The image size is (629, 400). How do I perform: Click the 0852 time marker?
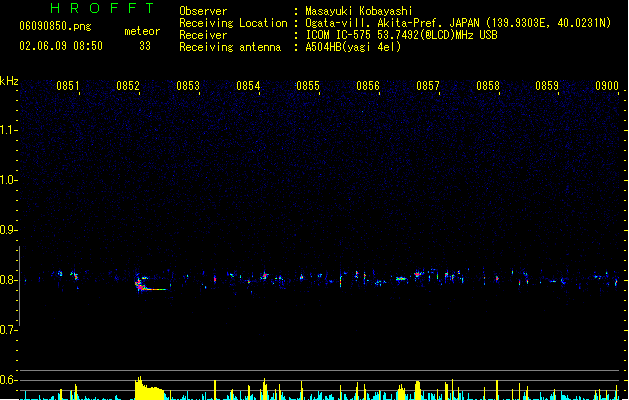click(128, 86)
